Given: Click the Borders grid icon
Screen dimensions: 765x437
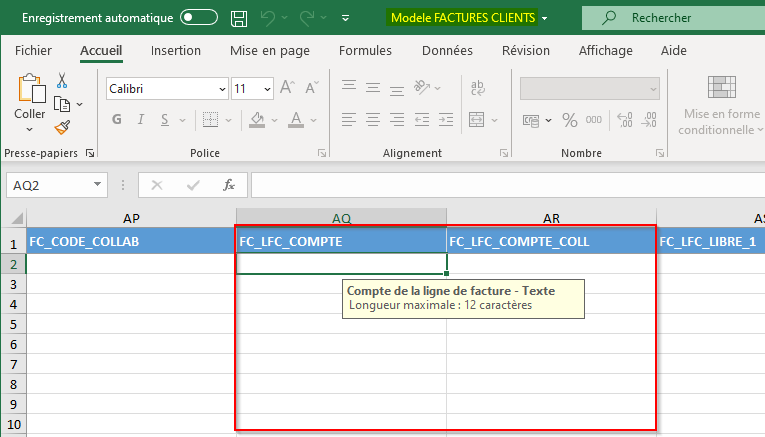Looking at the screenshot, I should click(x=210, y=119).
